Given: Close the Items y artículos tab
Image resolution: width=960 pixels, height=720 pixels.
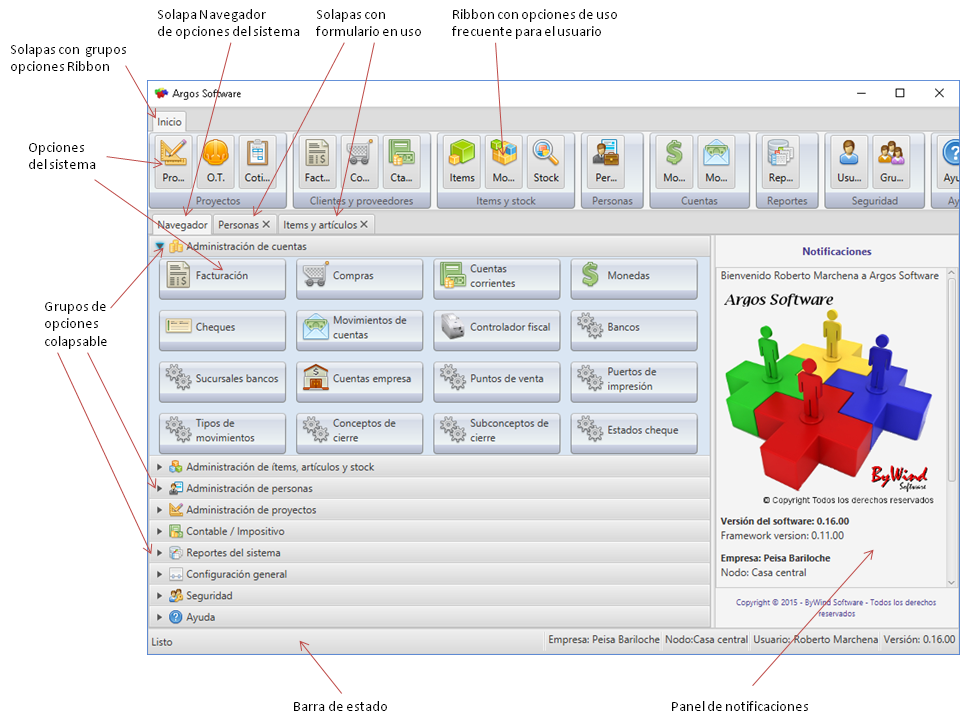Looking at the screenshot, I should coord(364,225).
